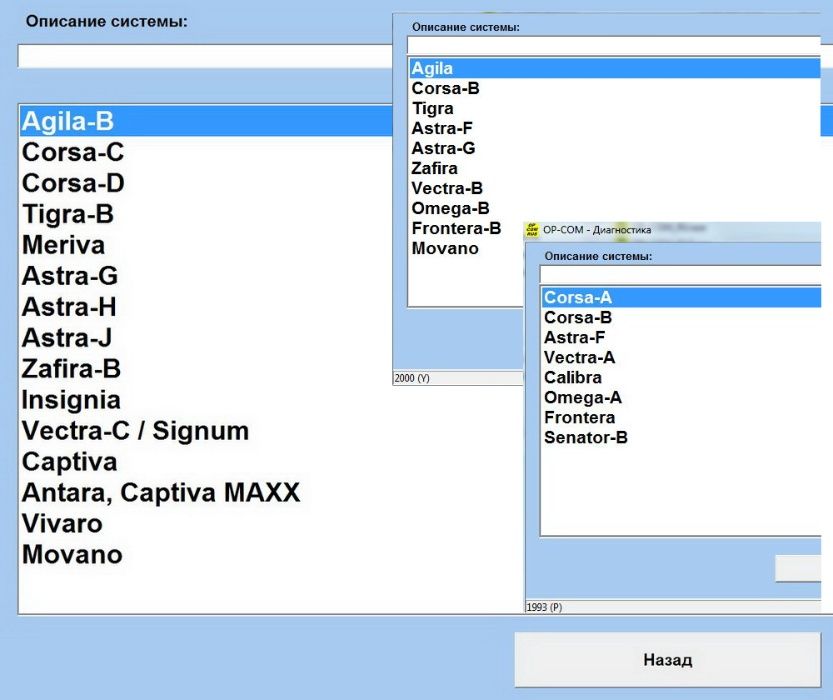Click Vectra-B in the 2000 (Y) list
Viewport: 833px width, 700px height.
[x=447, y=189]
